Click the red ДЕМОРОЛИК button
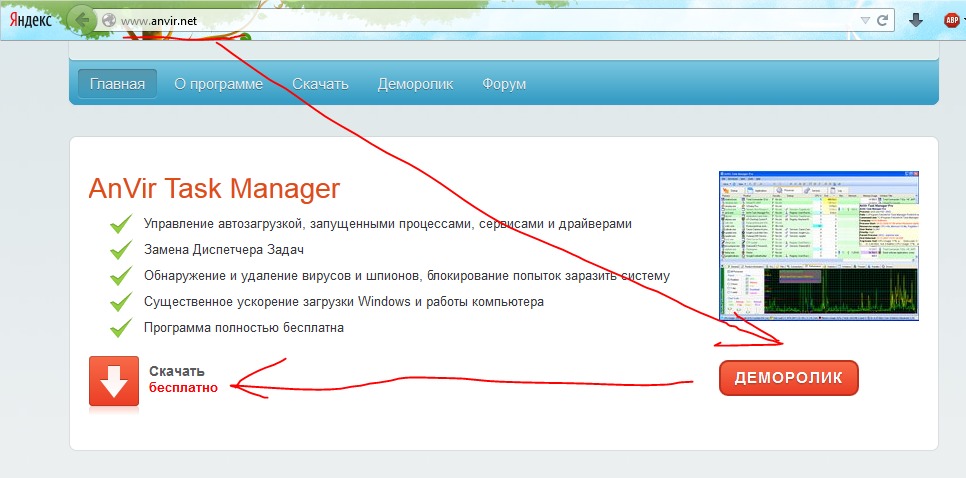This screenshot has width=966, height=478. [x=789, y=378]
